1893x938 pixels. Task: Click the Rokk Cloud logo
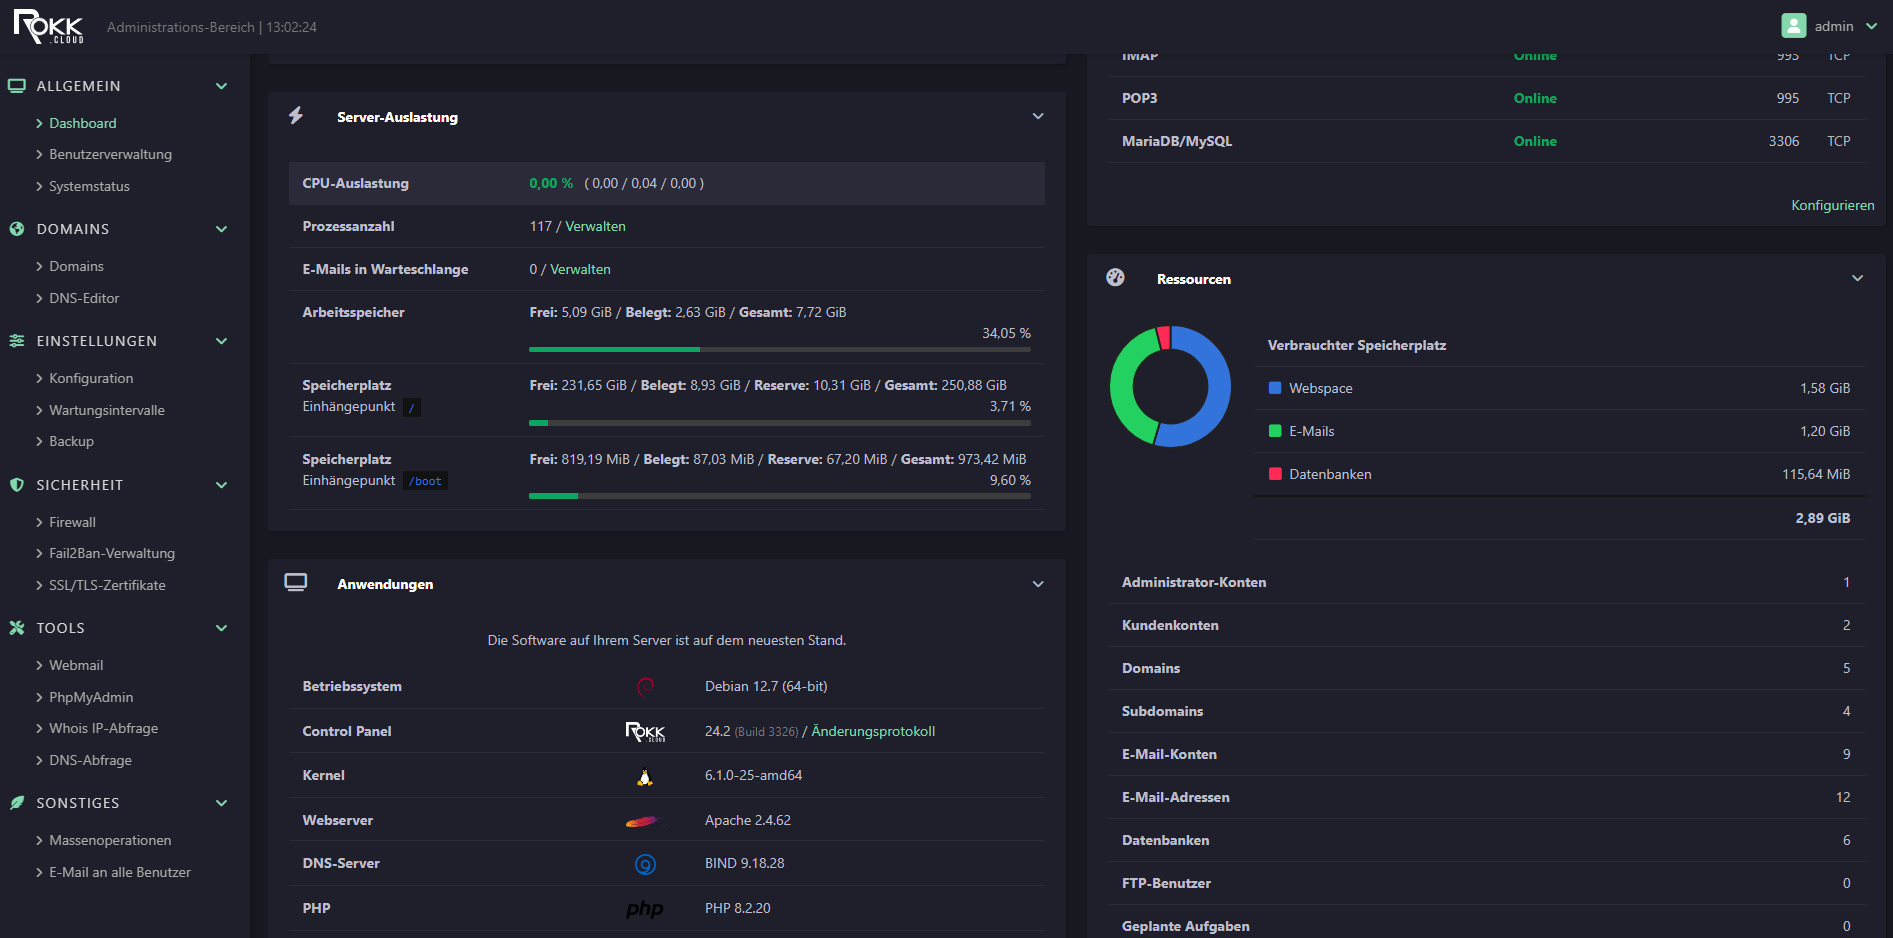click(48, 27)
